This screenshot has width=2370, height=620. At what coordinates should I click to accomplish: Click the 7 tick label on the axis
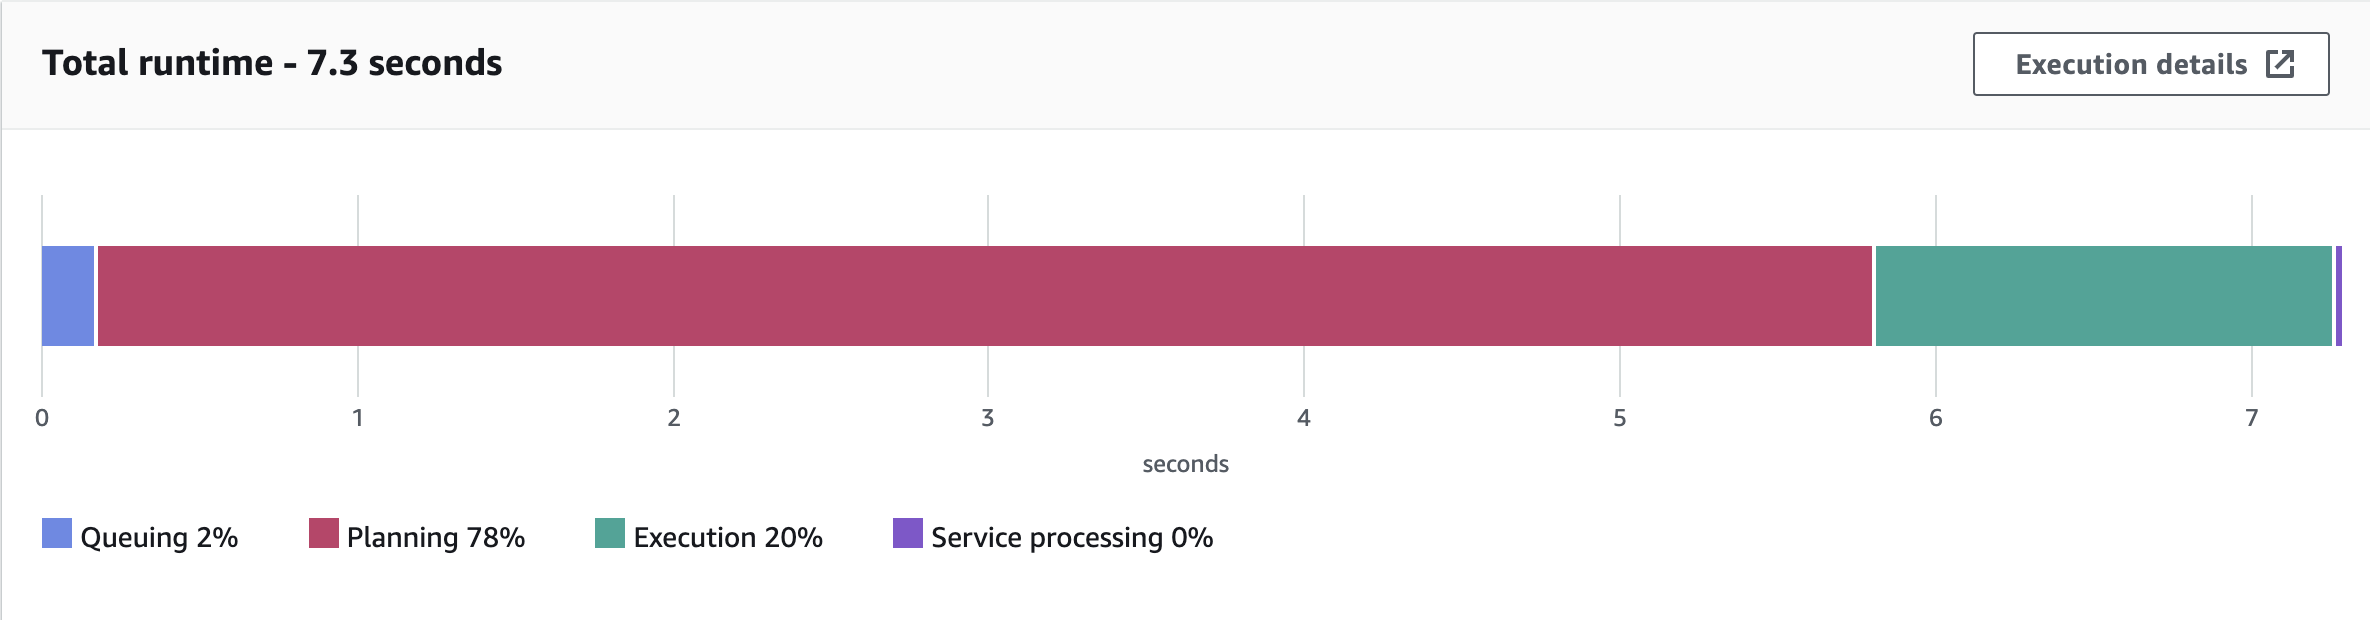2252,418
